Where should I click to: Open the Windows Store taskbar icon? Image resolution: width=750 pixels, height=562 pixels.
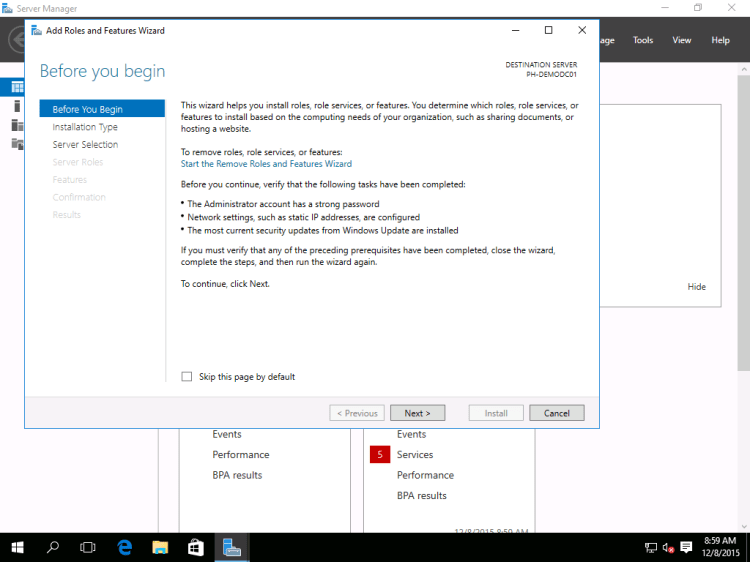(196, 547)
